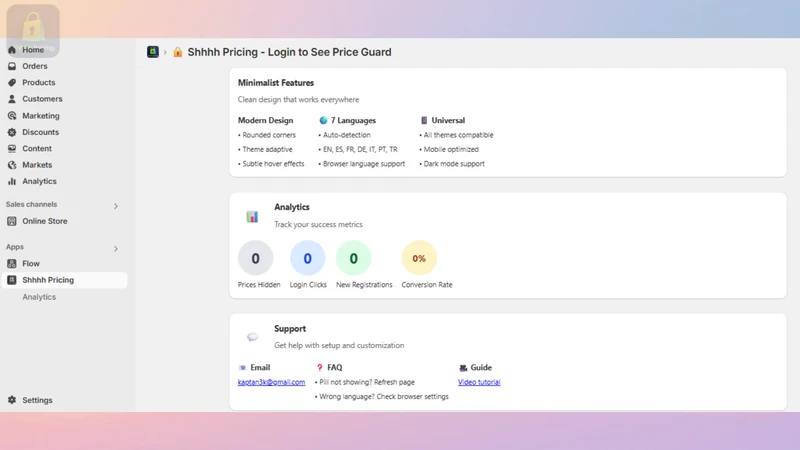This screenshot has width=800, height=450.
Task: Click the Login Clicks counter circle
Action: point(308,258)
